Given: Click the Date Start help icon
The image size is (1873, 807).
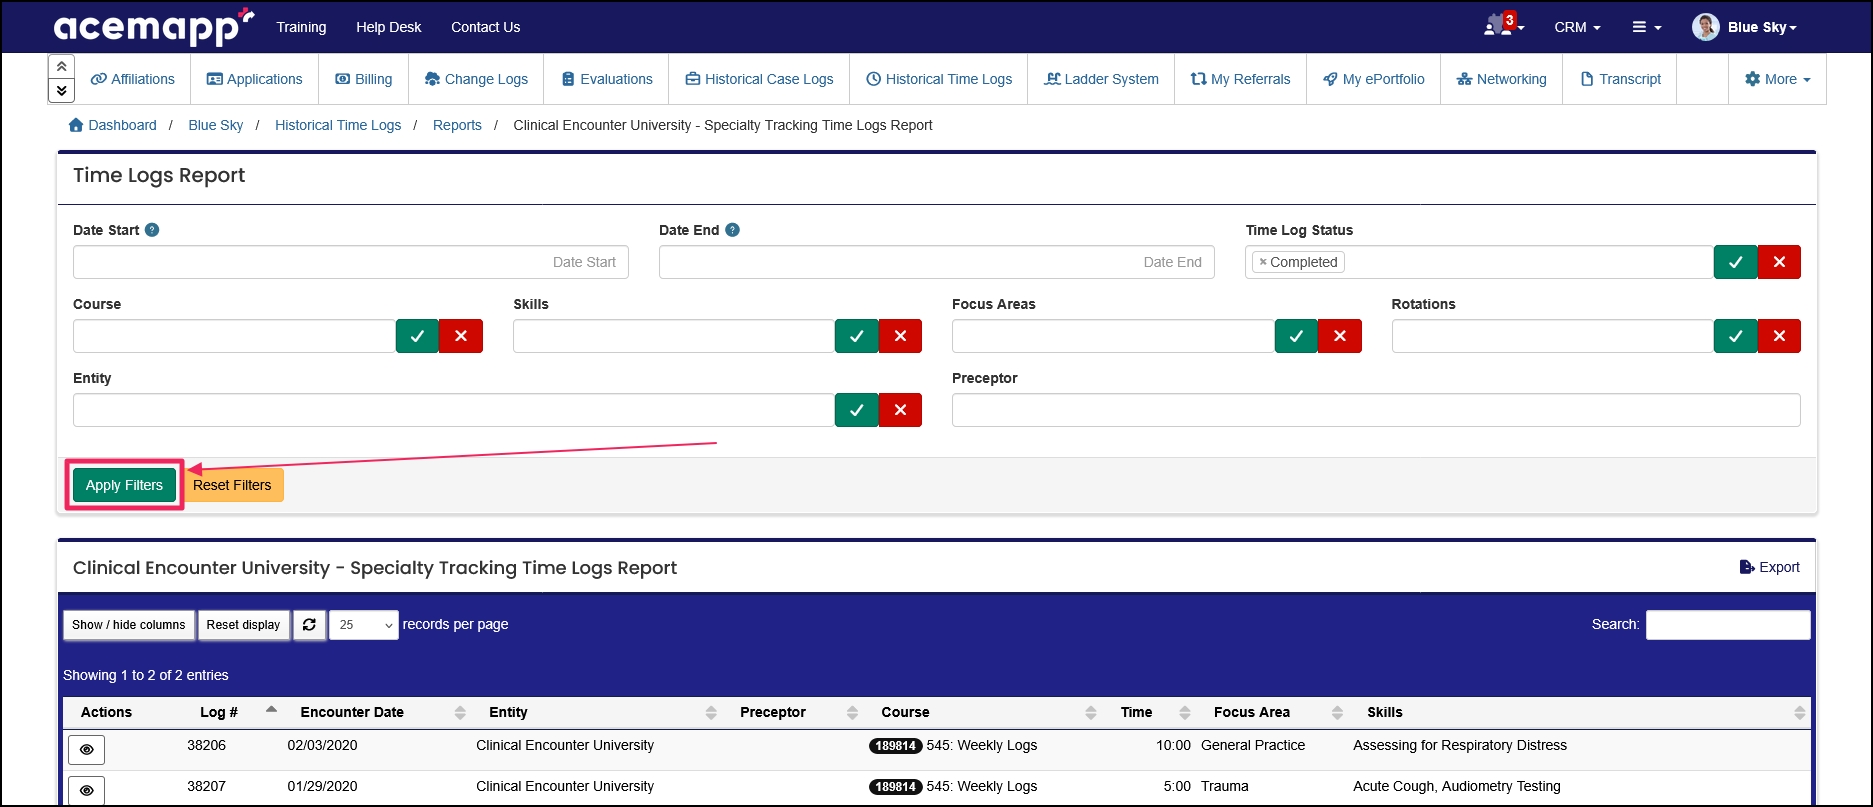Looking at the screenshot, I should (152, 230).
